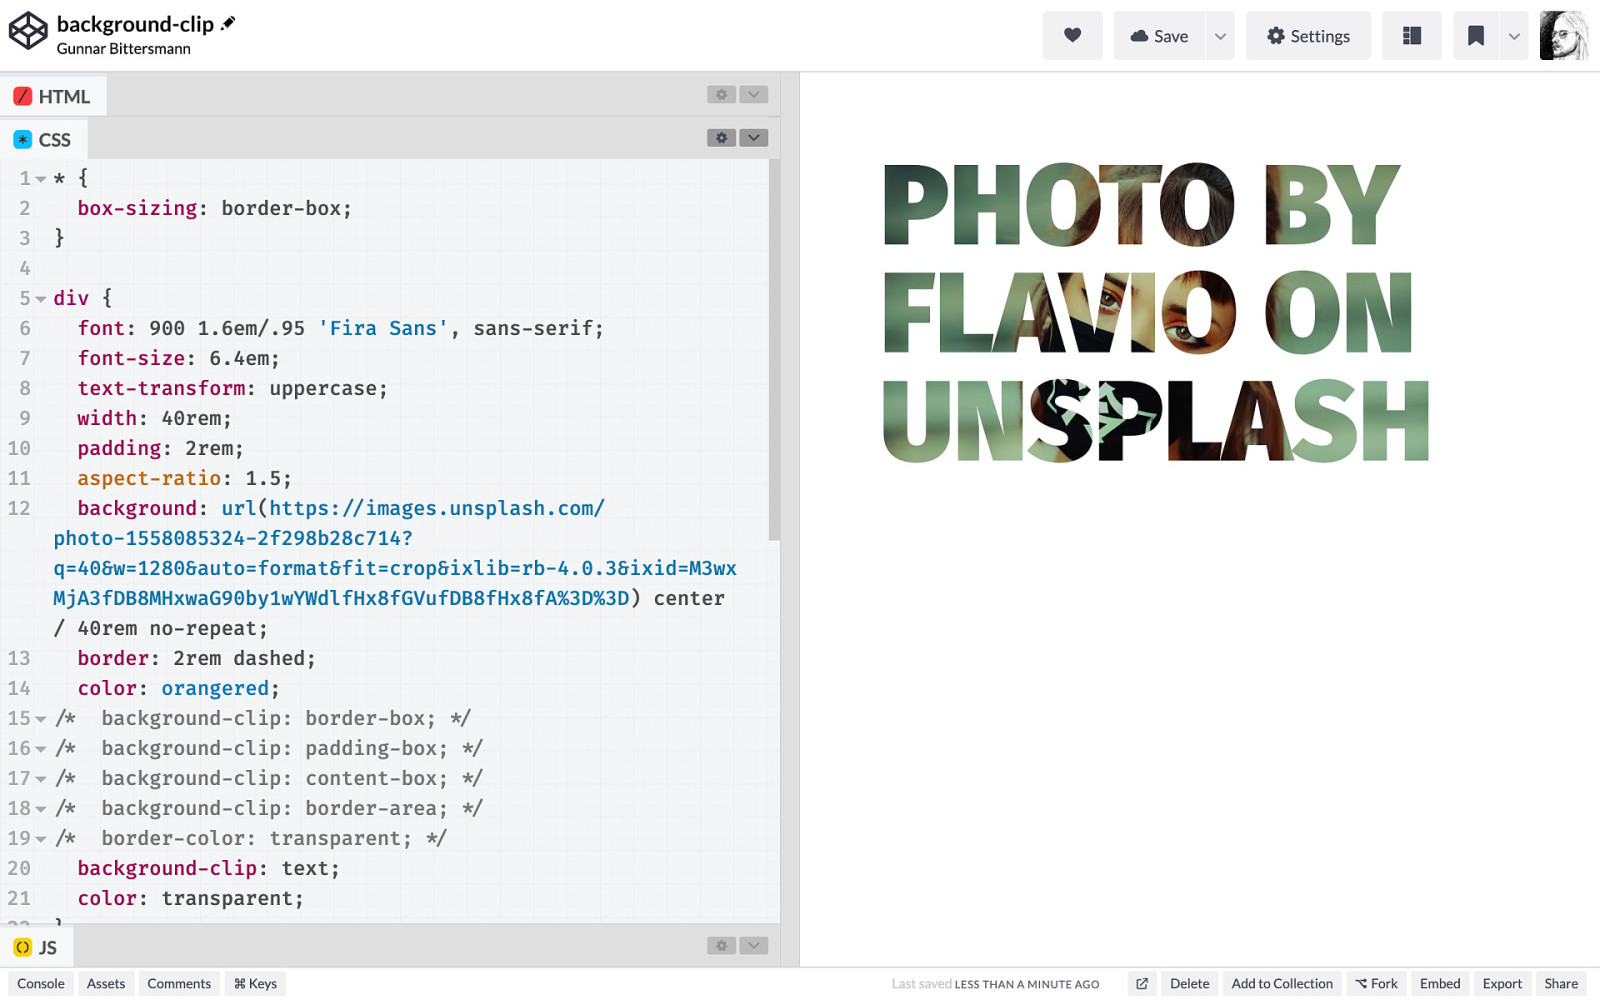Fold comment at line 15
Screen dimensions: 1600x1000
(41, 719)
